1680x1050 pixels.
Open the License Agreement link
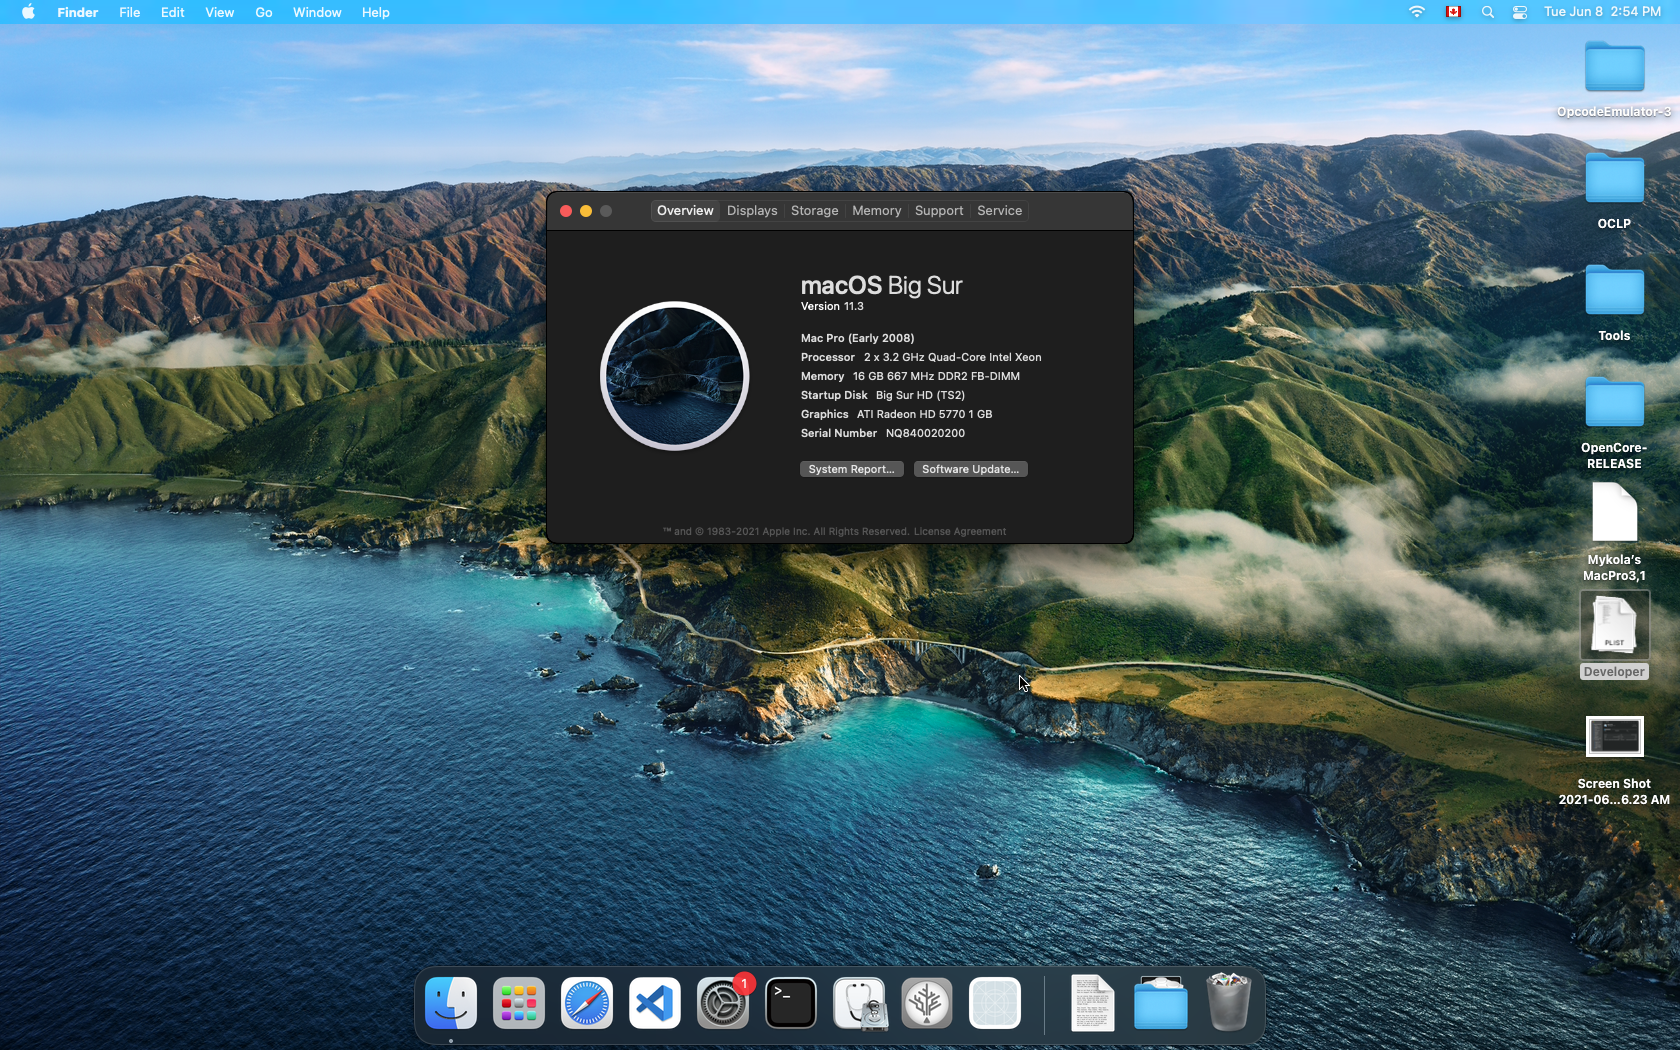959,532
